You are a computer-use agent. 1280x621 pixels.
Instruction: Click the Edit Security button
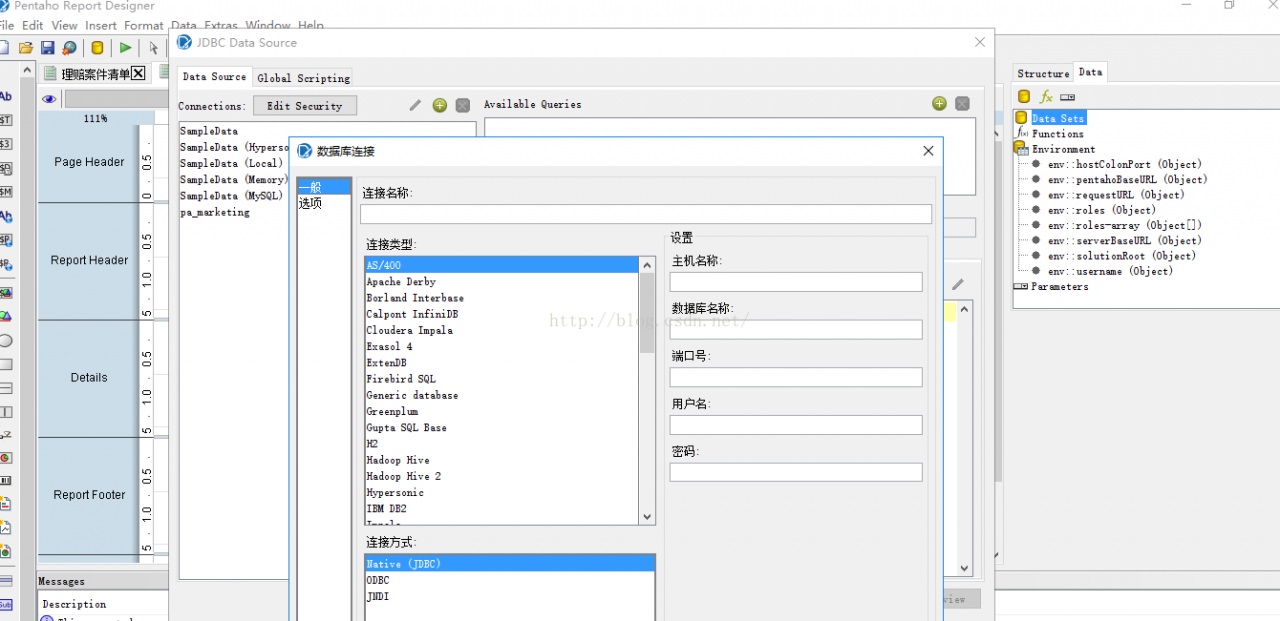[304, 106]
